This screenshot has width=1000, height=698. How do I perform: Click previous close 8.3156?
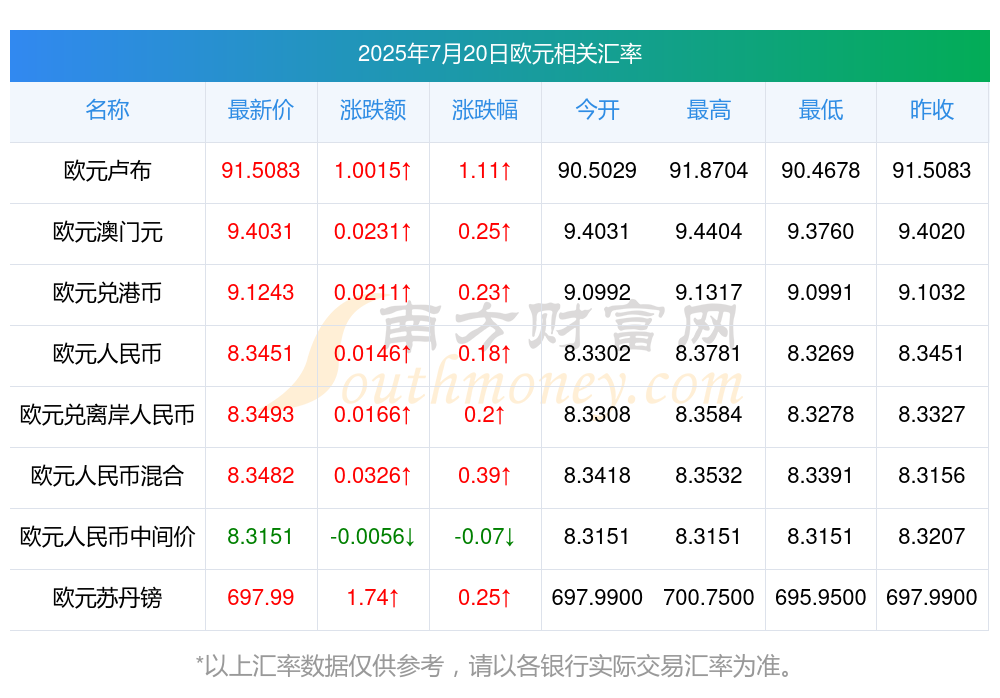click(932, 475)
